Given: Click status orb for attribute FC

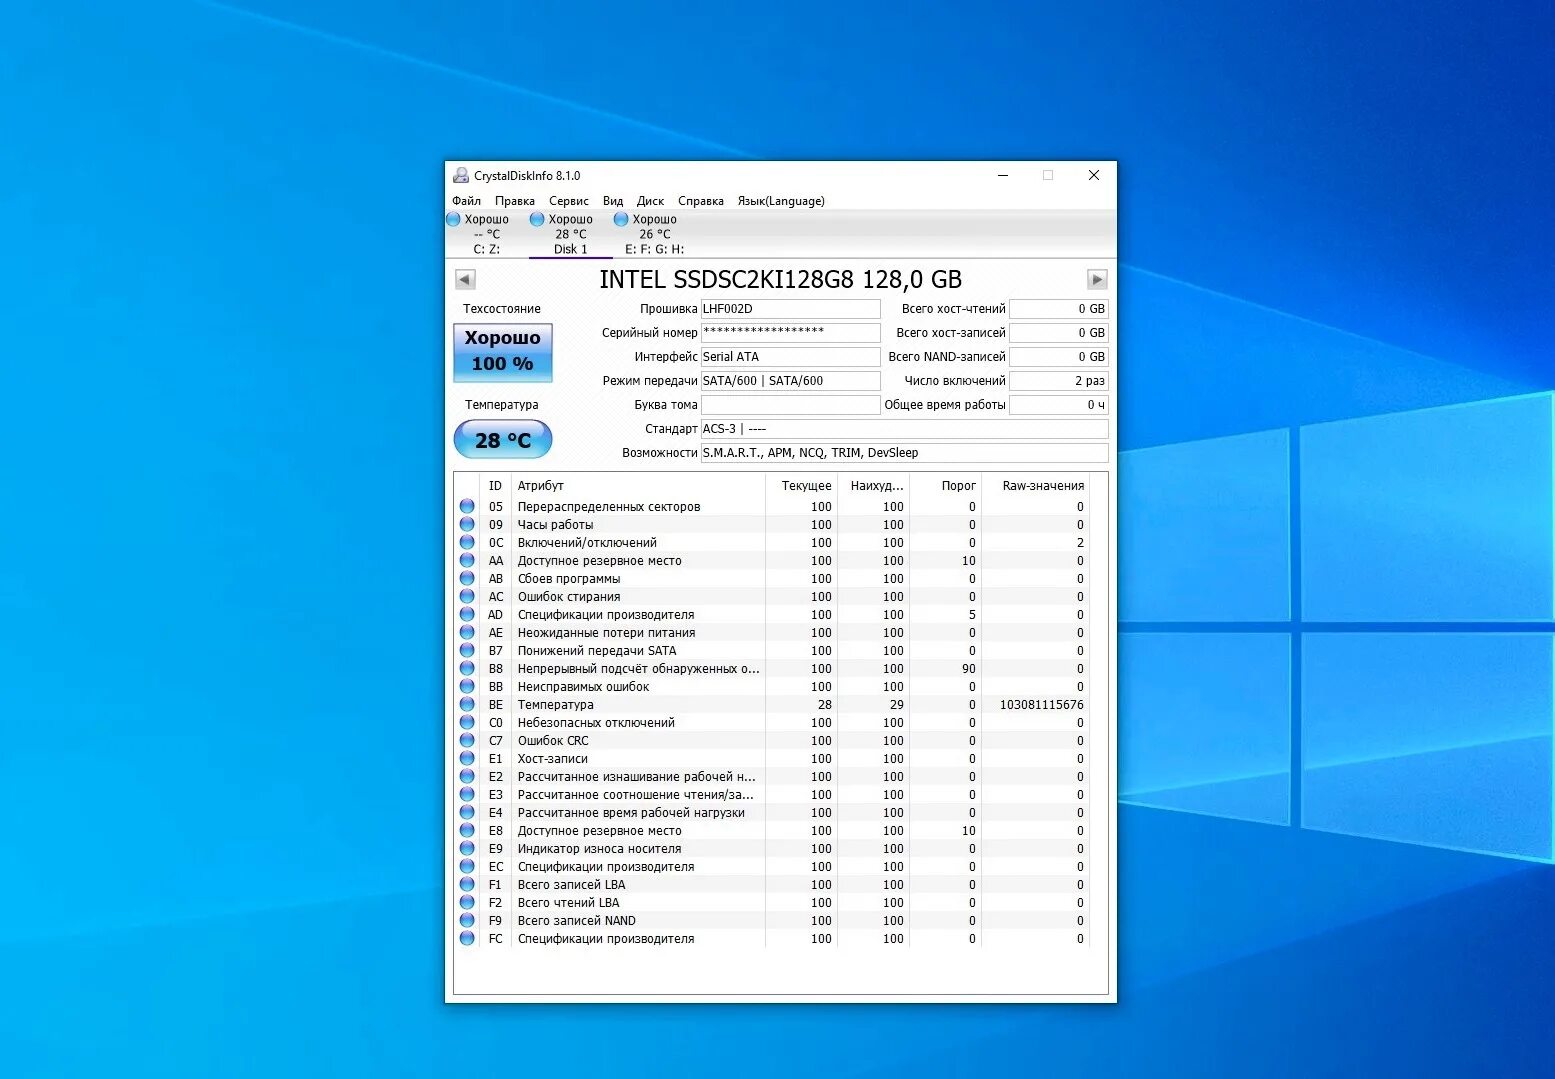Looking at the screenshot, I should click(467, 938).
